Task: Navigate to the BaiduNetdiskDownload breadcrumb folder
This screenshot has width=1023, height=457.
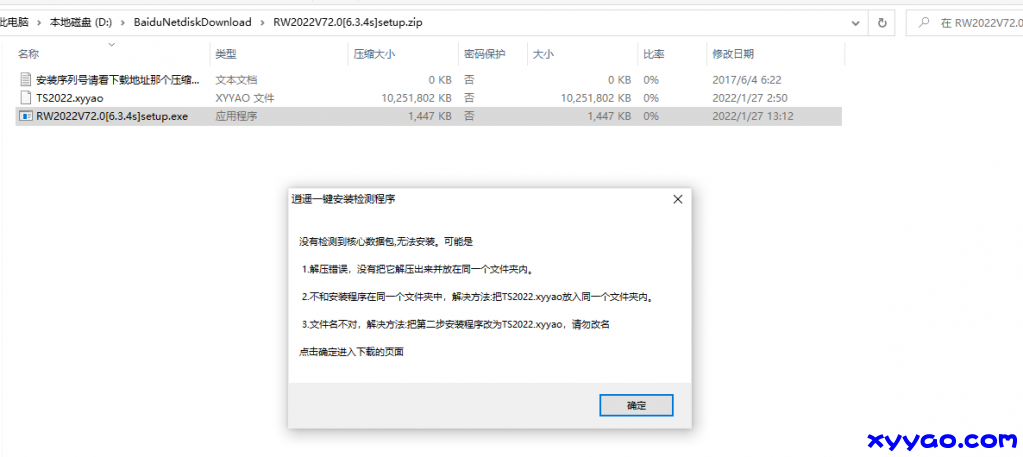Action: [x=193, y=22]
